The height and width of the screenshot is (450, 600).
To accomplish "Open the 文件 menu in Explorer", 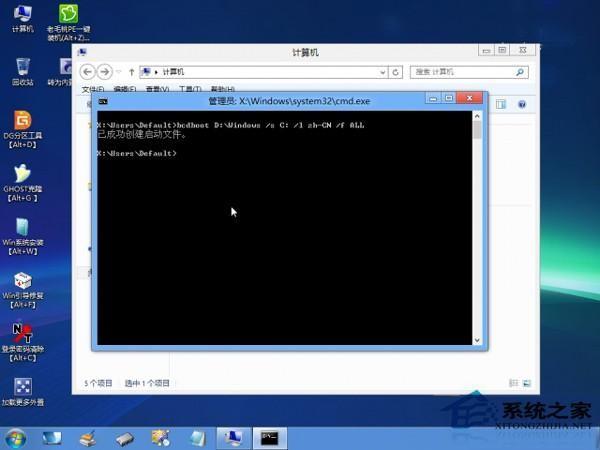I will click(x=88, y=89).
